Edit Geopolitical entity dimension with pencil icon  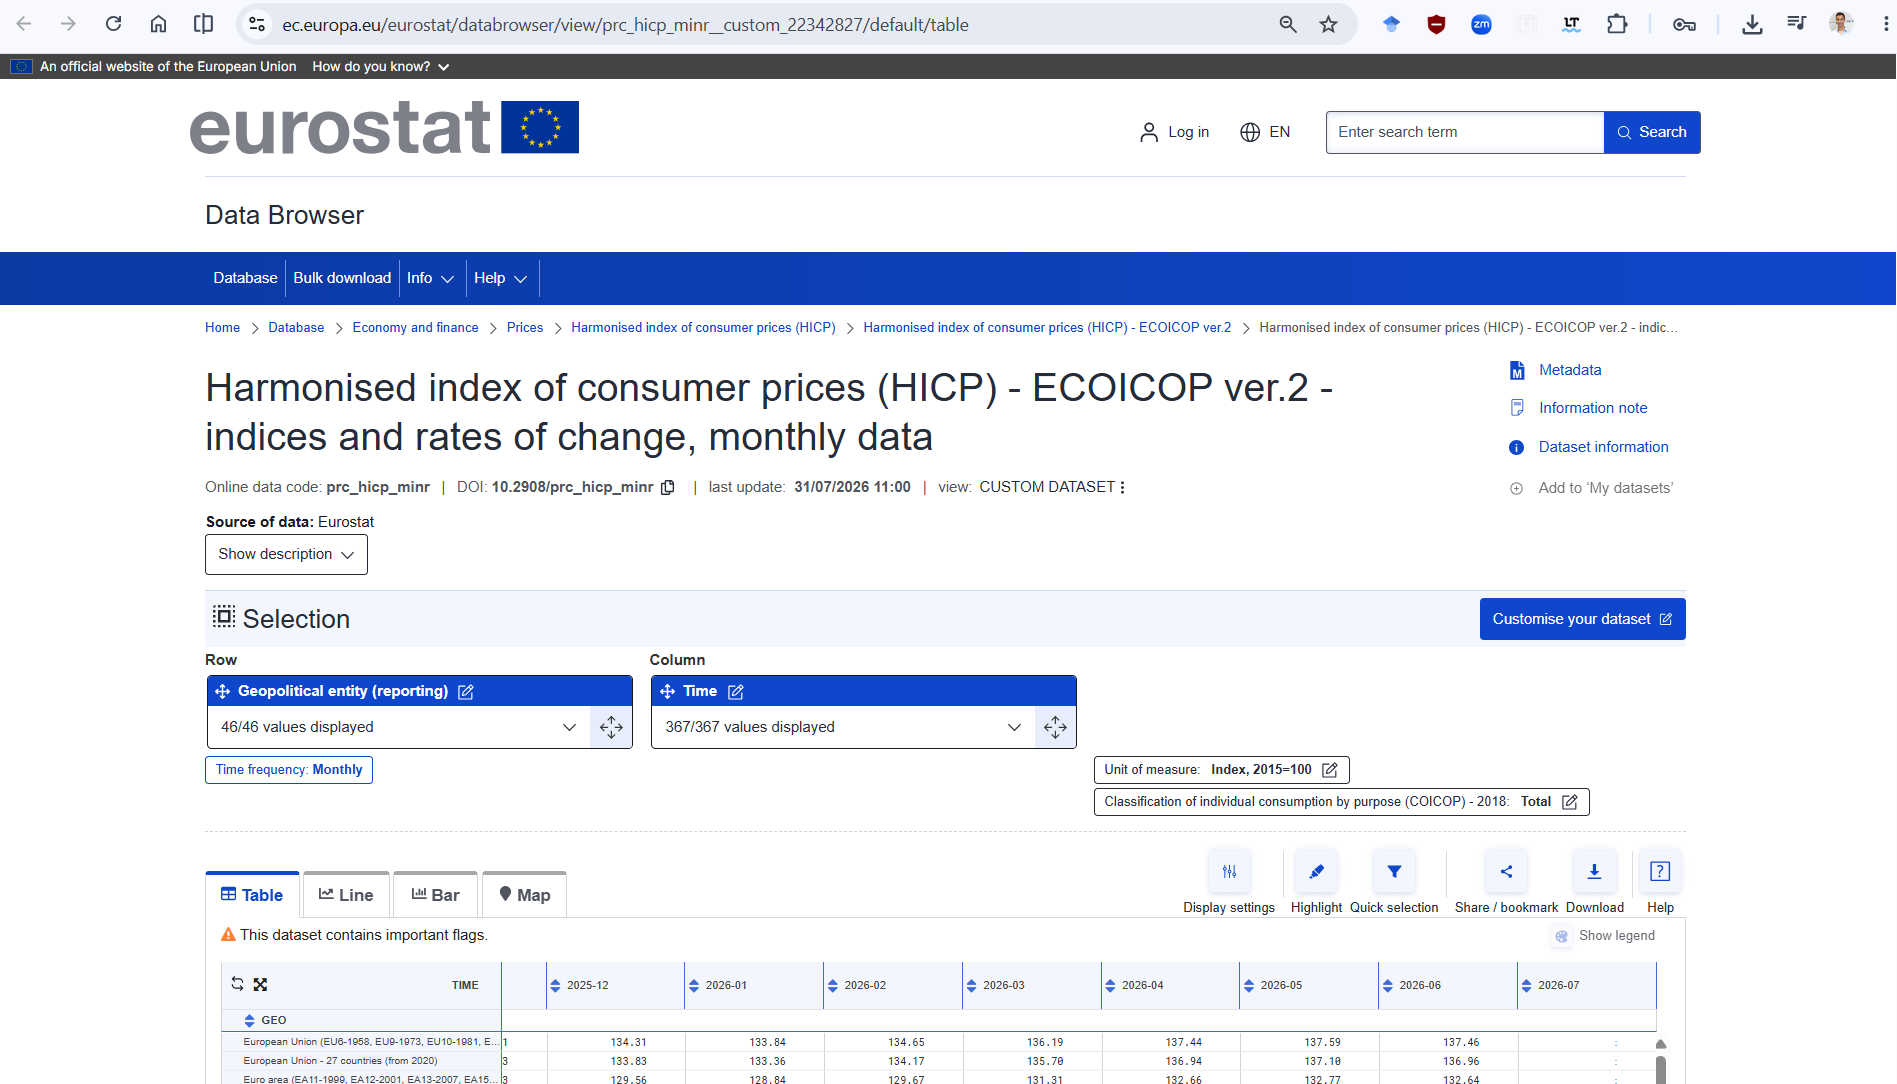tap(466, 691)
